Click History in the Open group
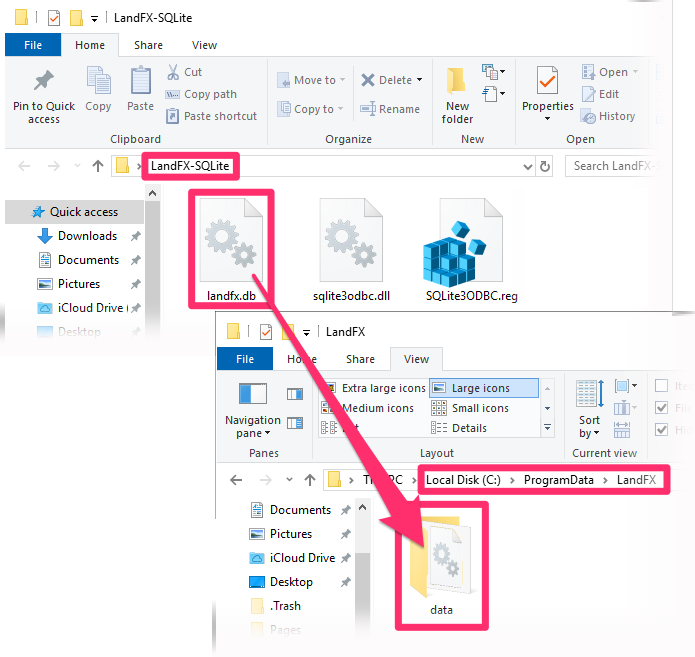 point(608,116)
